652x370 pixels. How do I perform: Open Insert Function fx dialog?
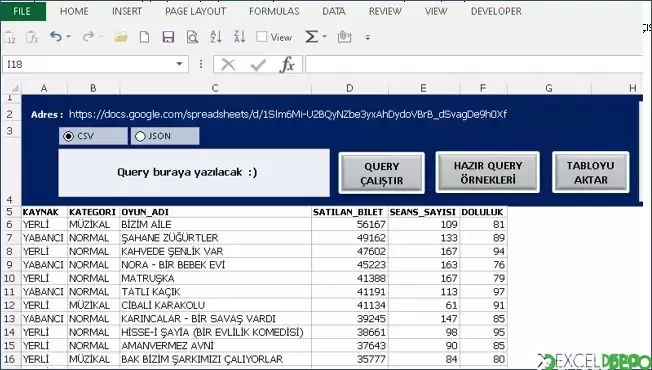click(x=287, y=65)
